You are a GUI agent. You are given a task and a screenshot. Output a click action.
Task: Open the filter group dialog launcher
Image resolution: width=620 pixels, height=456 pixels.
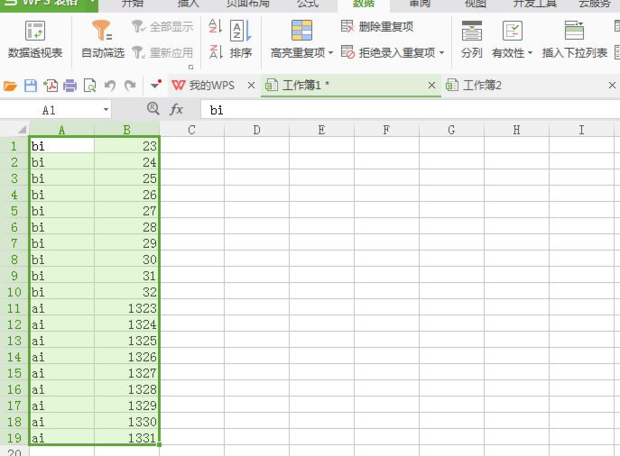pos(191,67)
